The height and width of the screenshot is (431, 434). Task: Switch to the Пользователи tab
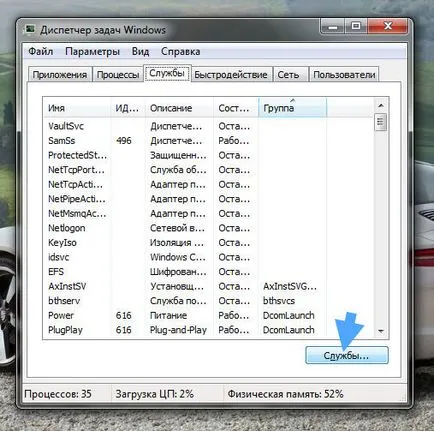click(x=344, y=74)
